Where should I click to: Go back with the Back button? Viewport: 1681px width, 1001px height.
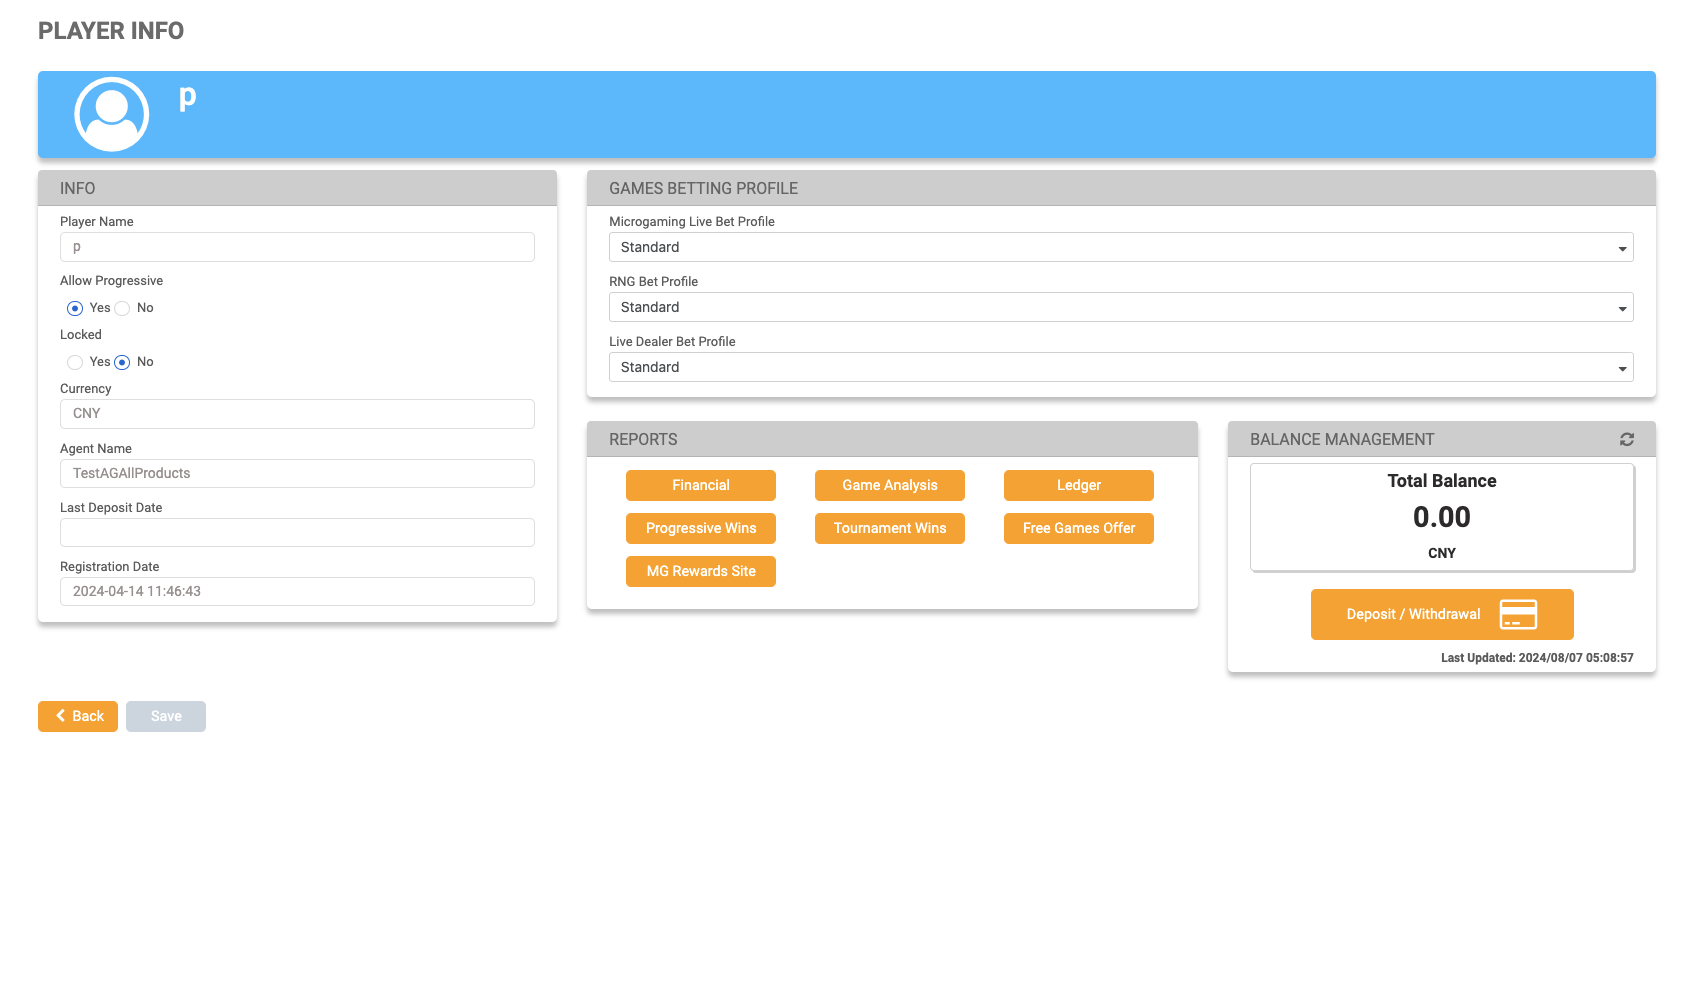click(x=78, y=716)
